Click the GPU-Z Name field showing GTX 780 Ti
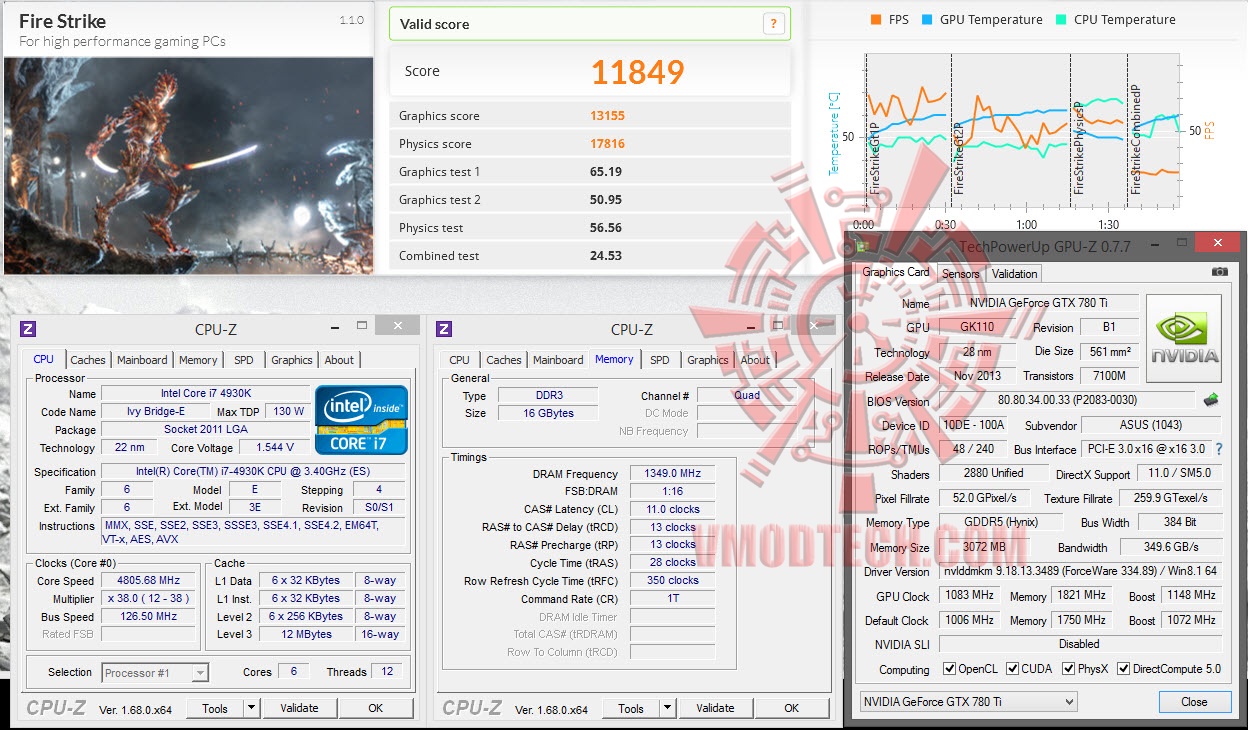Viewport: 1248px width, 730px height. tap(1038, 303)
